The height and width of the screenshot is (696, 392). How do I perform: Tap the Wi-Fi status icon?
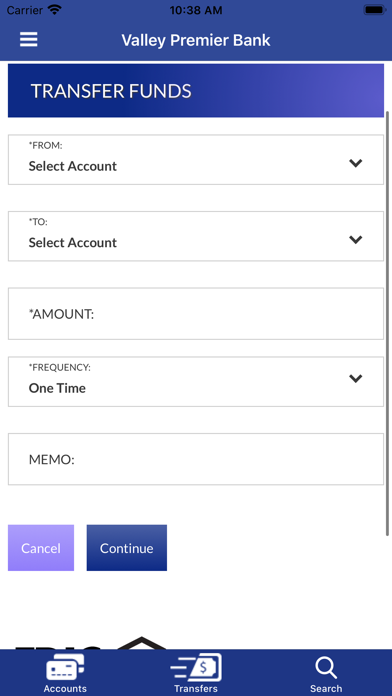click(55, 10)
